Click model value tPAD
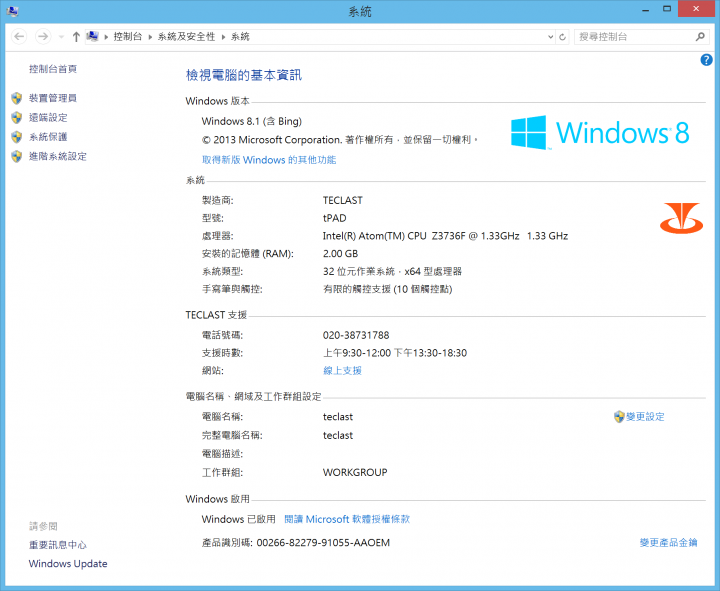The width and height of the screenshot is (720, 591). 334,218
